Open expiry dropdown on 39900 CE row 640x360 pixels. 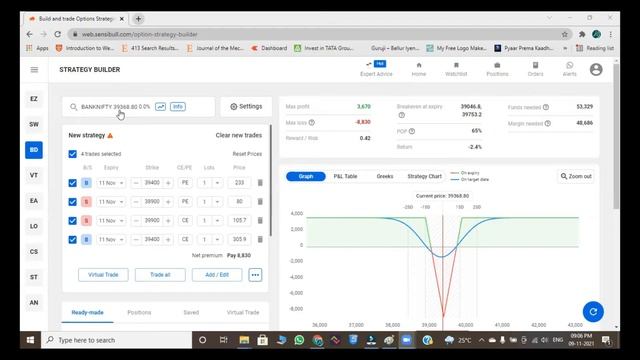(111, 220)
